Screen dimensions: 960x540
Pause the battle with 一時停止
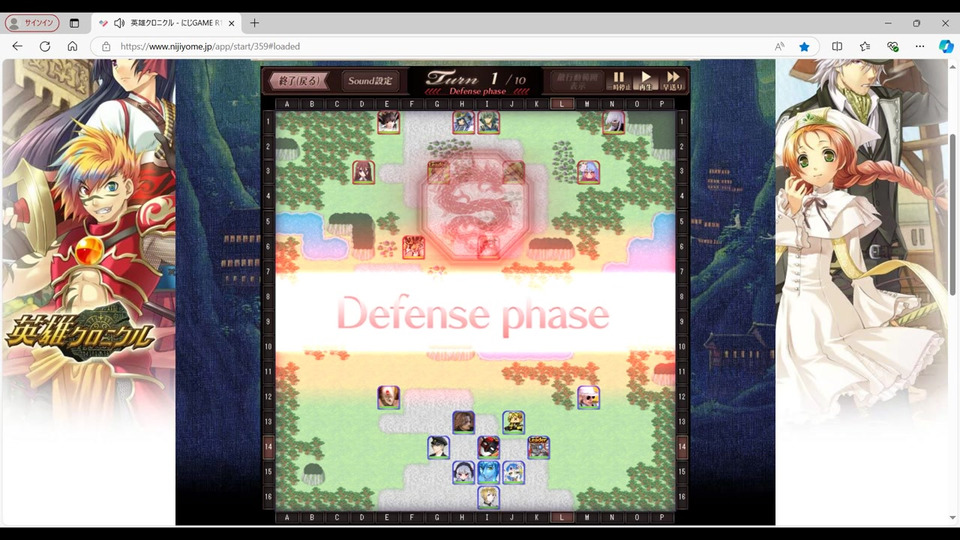[618, 80]
